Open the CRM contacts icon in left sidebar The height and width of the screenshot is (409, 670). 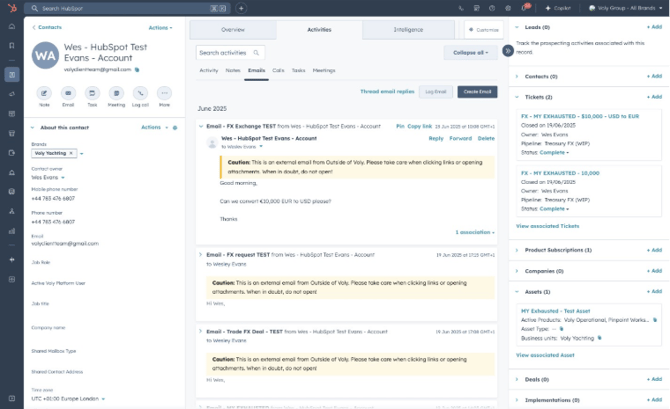(x=12, y=75)
